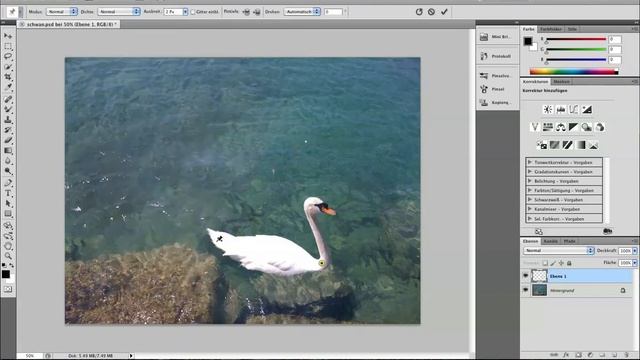The image size is (640, 360).
Task: Open layer styles fx button
Action: pyautogui.click(x=566, y=355)
